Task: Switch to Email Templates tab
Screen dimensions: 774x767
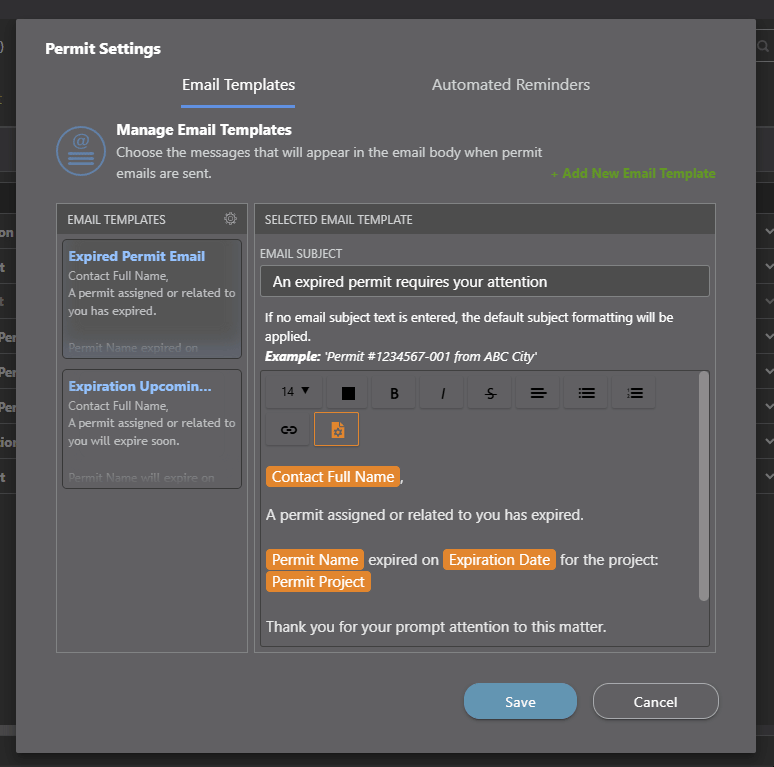Action: click(x=238, y=85)
